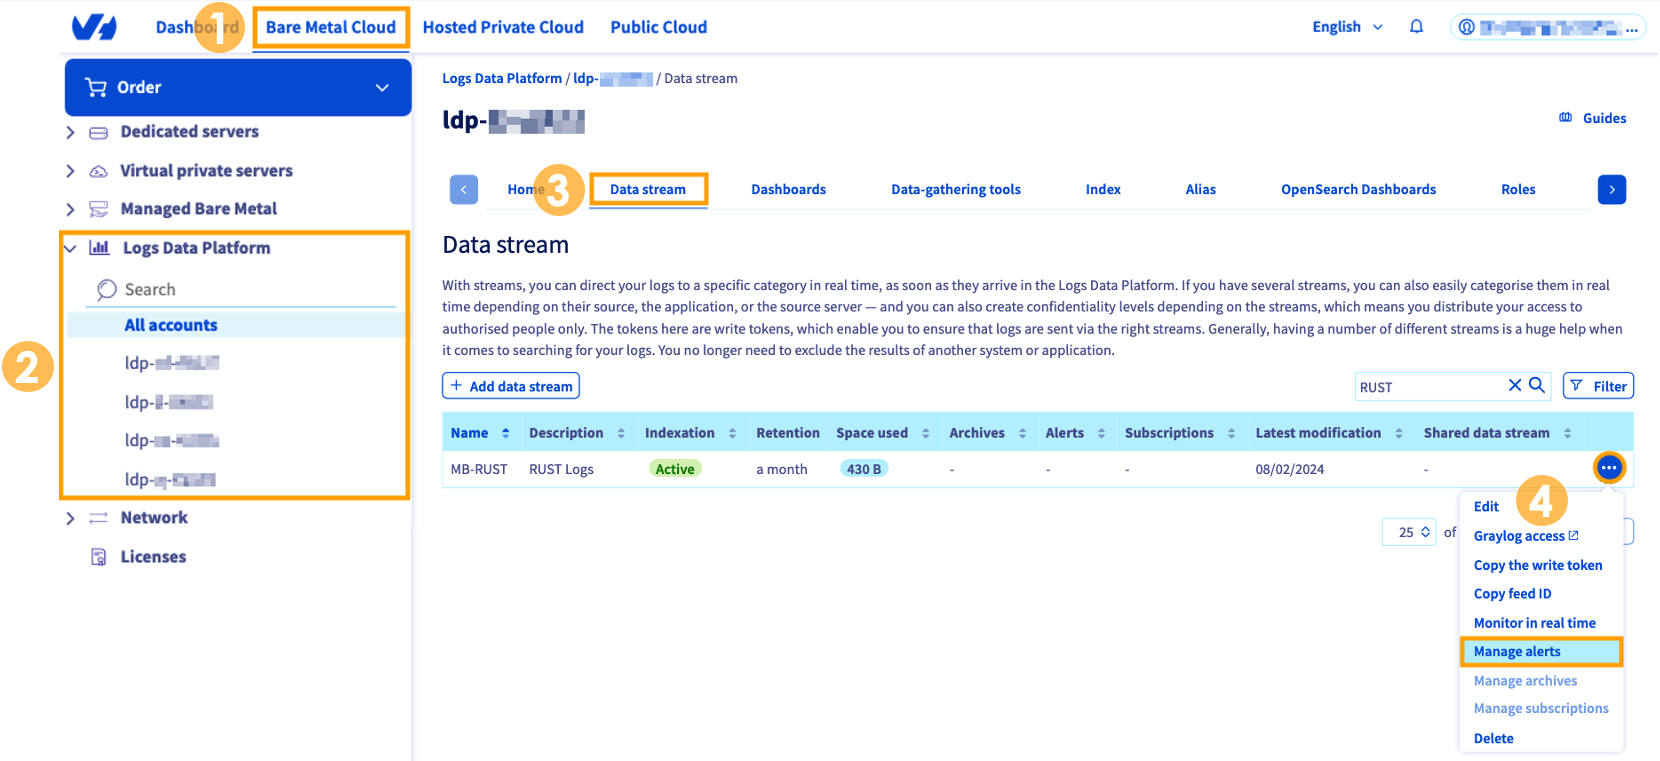Sort by Description column
1660x761 pixels.
click(x=621, y=433)
